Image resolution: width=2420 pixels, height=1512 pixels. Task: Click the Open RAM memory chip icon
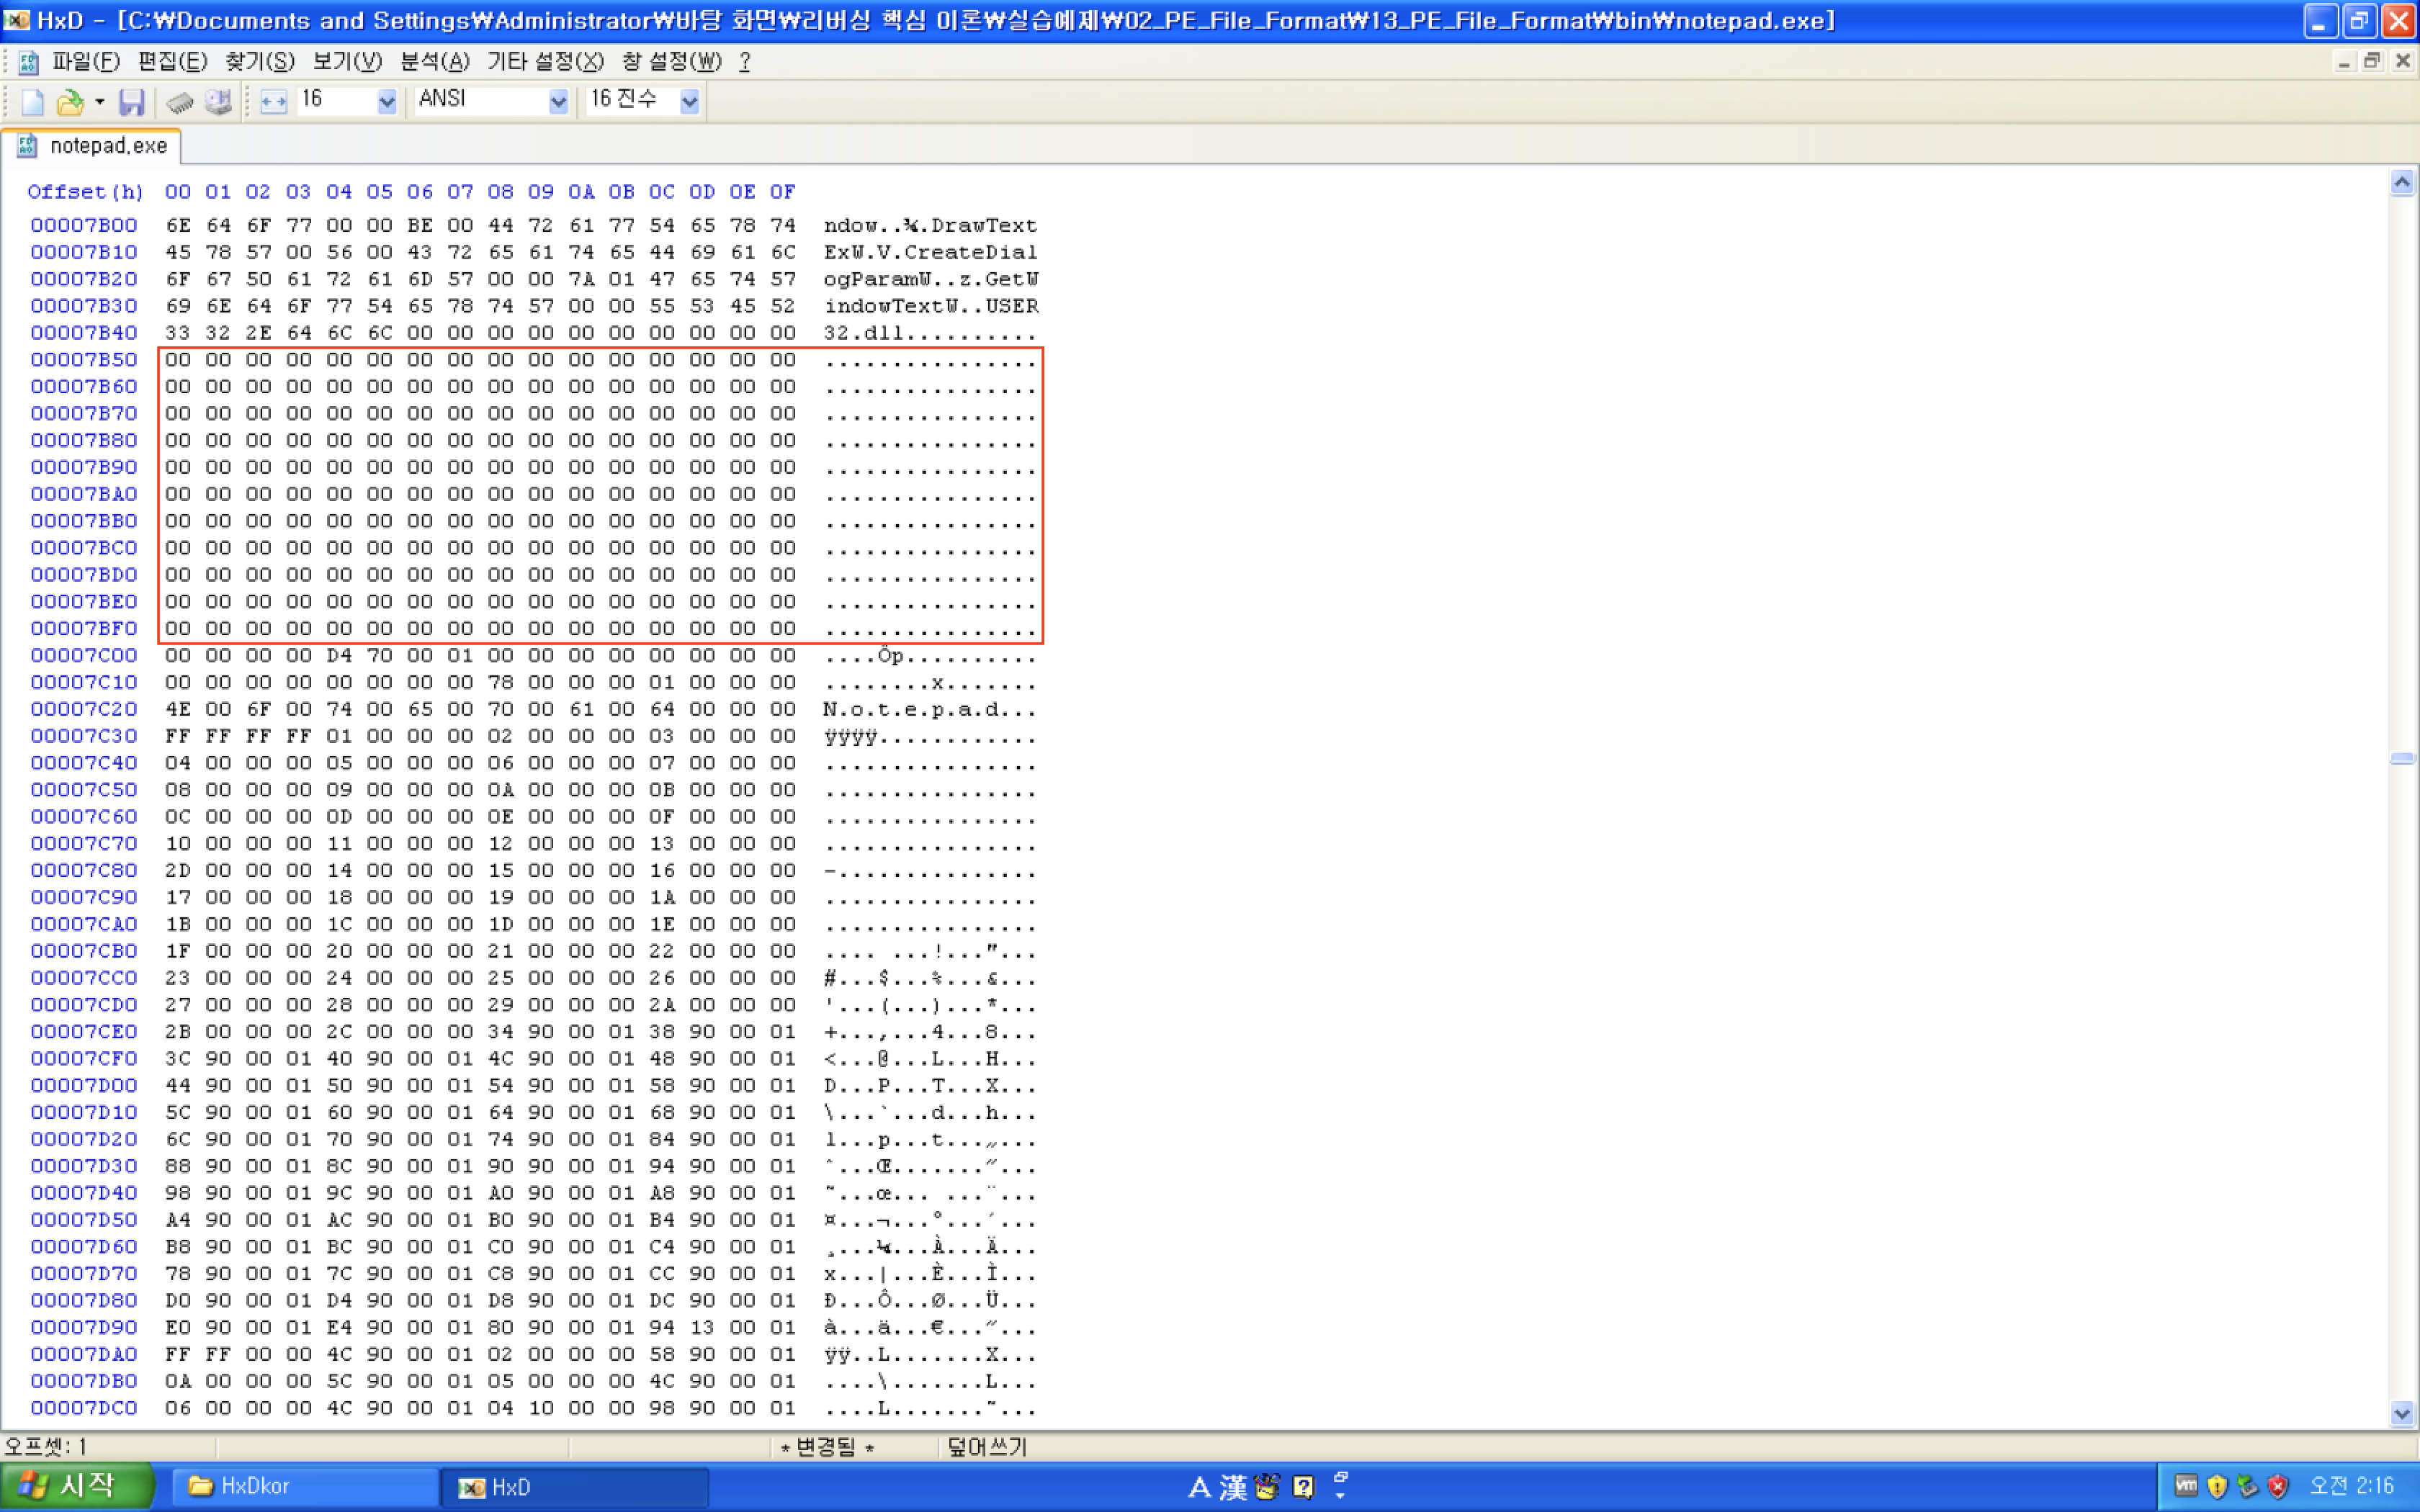tap(180, 102)
